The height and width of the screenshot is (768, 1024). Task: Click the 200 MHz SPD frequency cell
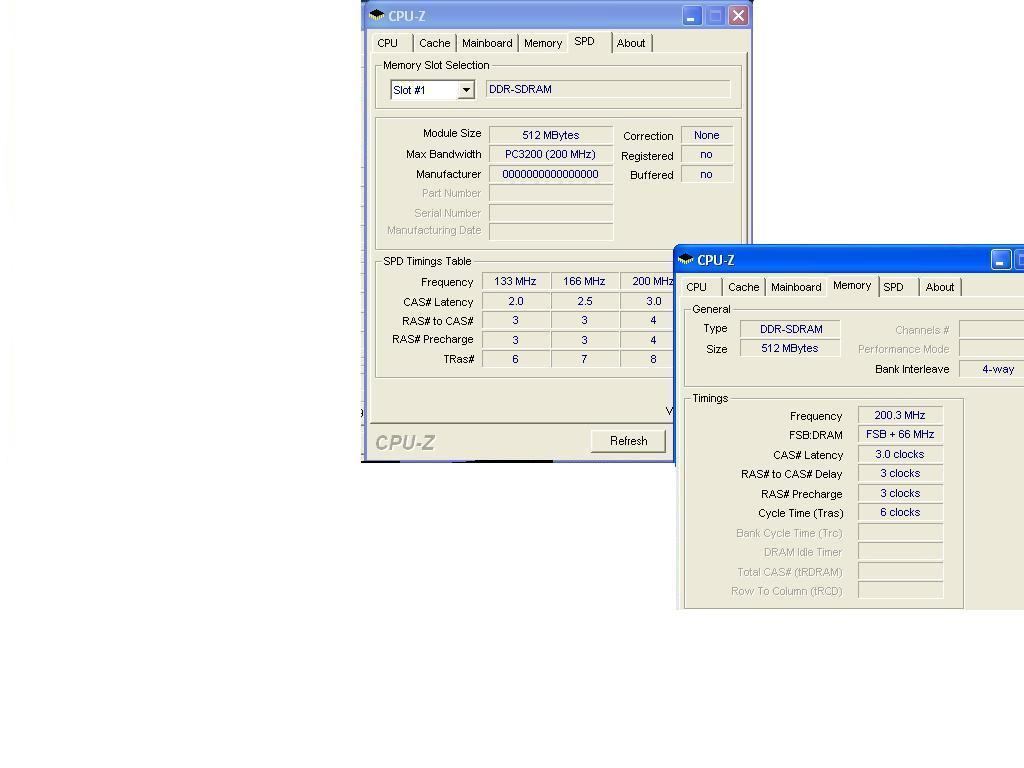(647, 281)
